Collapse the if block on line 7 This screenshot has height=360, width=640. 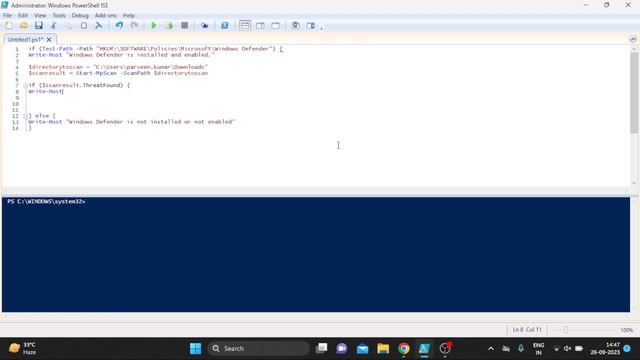pos(25,85)
